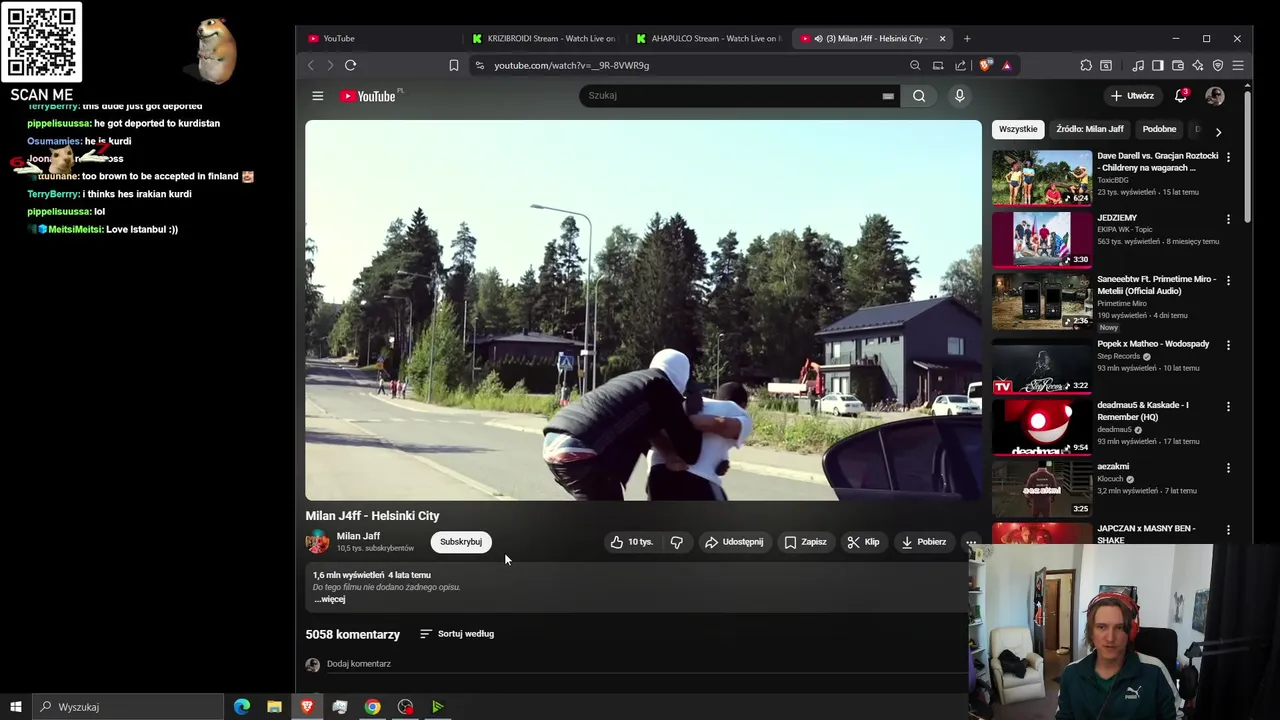The image size is (1280, 720).
Task: Open File Explorer from taskbar
Action: point(274,707)
